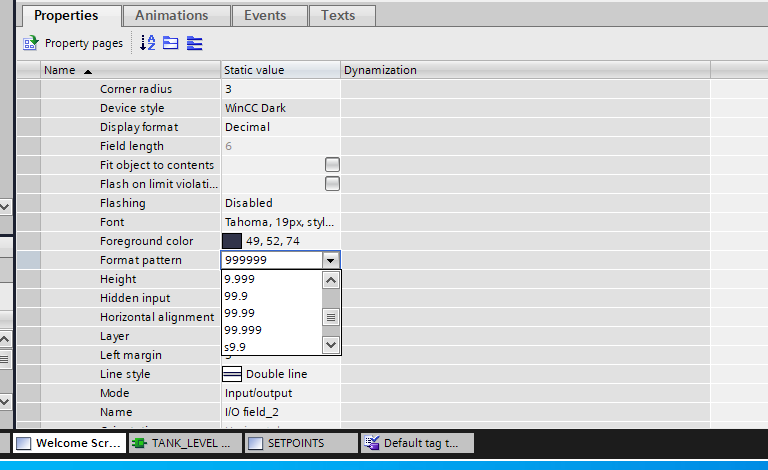Choose 99.99 from the format list

240,313
